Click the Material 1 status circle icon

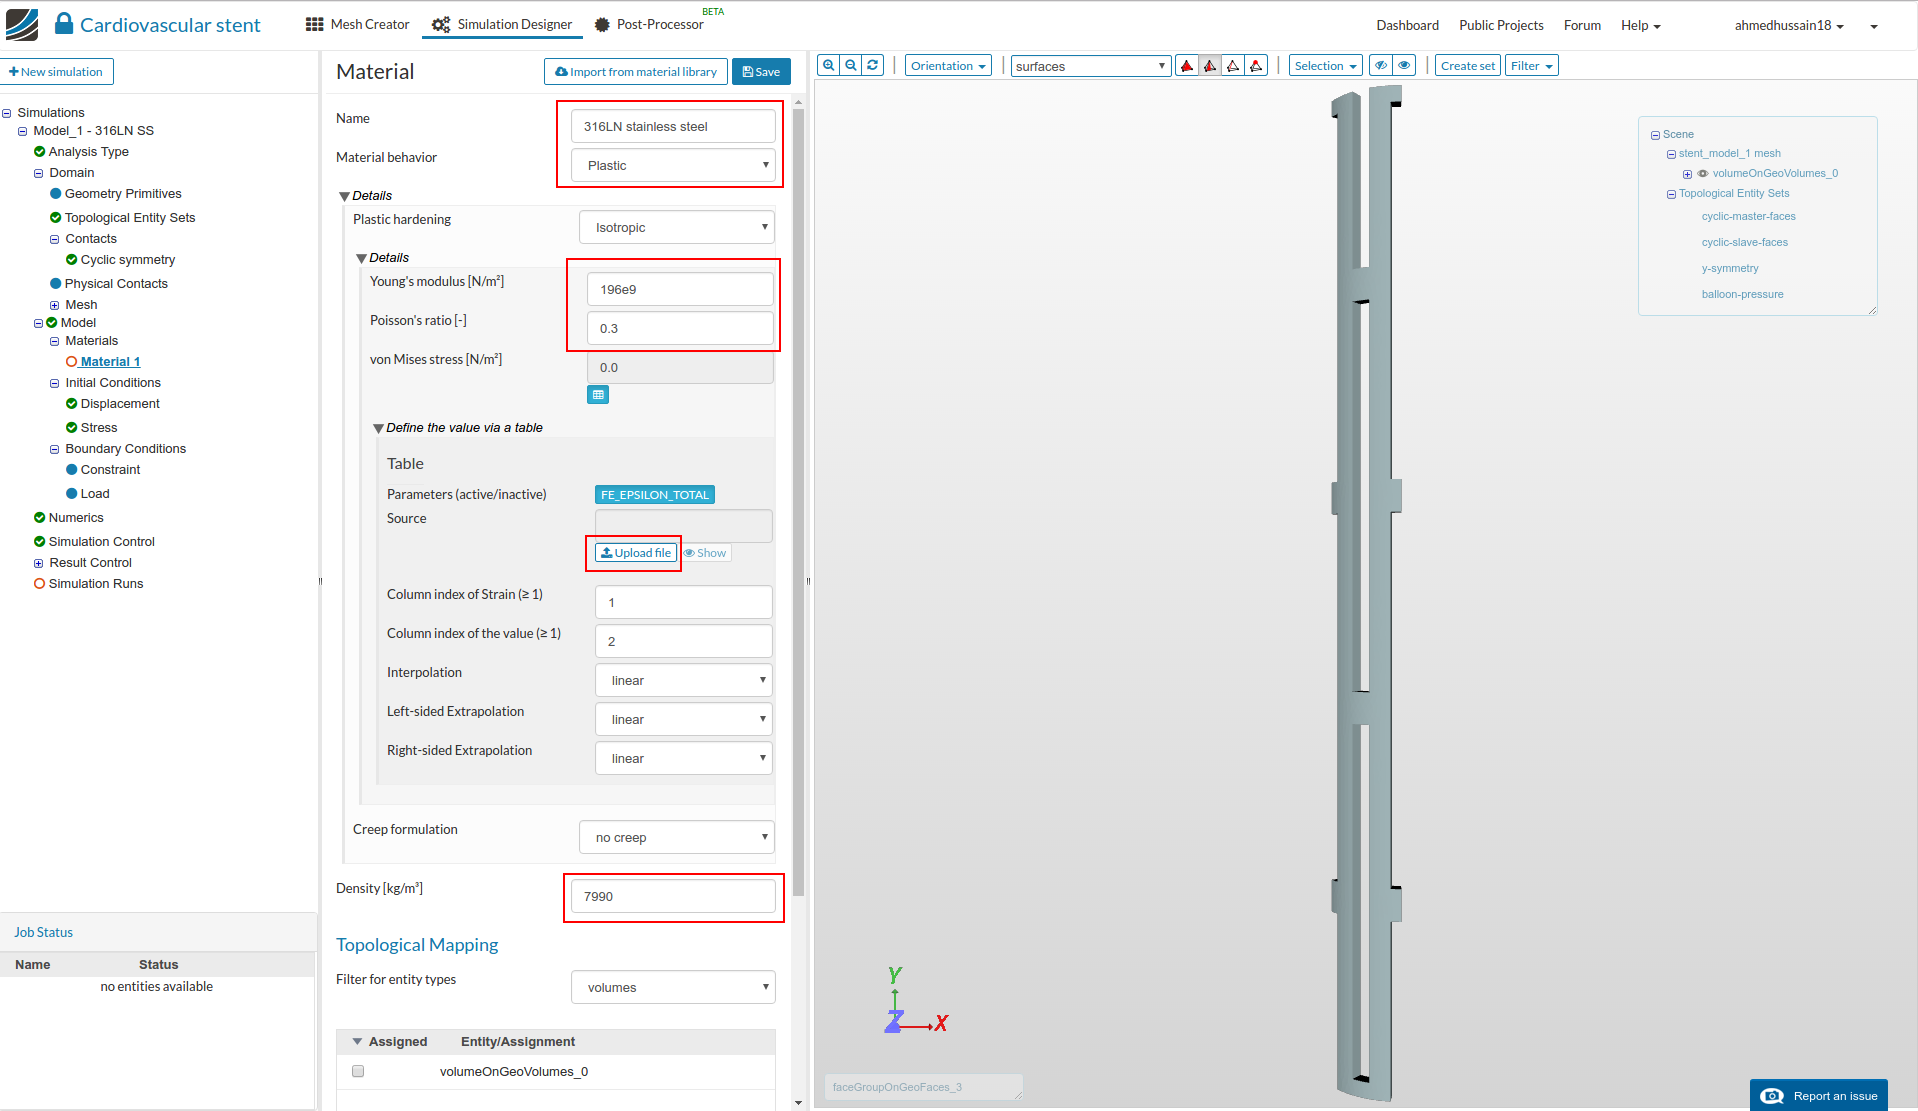point(72,362)
